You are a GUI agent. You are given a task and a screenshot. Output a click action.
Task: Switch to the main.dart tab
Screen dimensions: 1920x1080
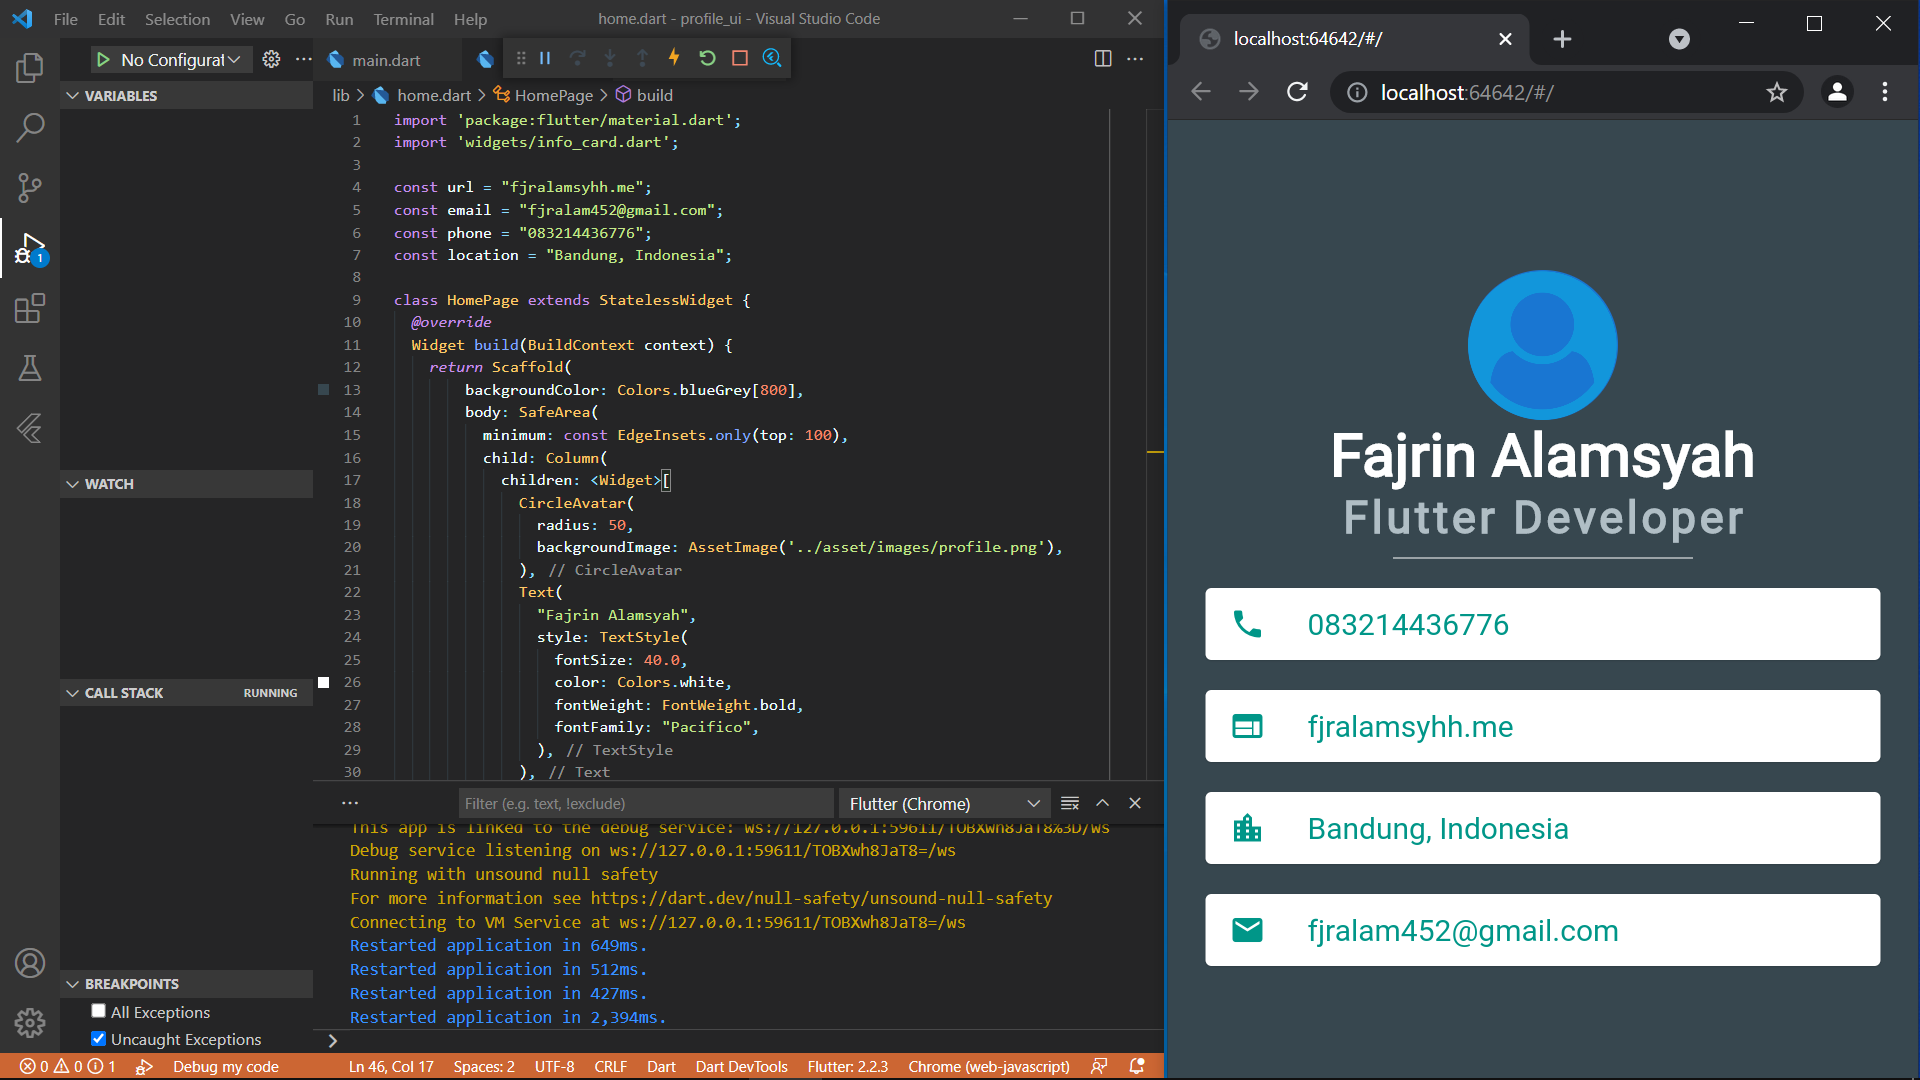384,59
